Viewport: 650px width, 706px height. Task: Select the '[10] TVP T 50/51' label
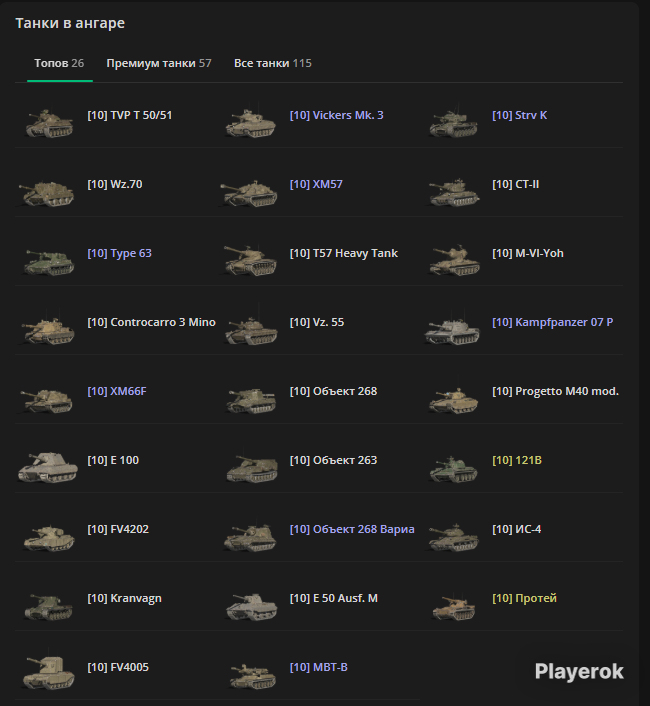(130, 115)
